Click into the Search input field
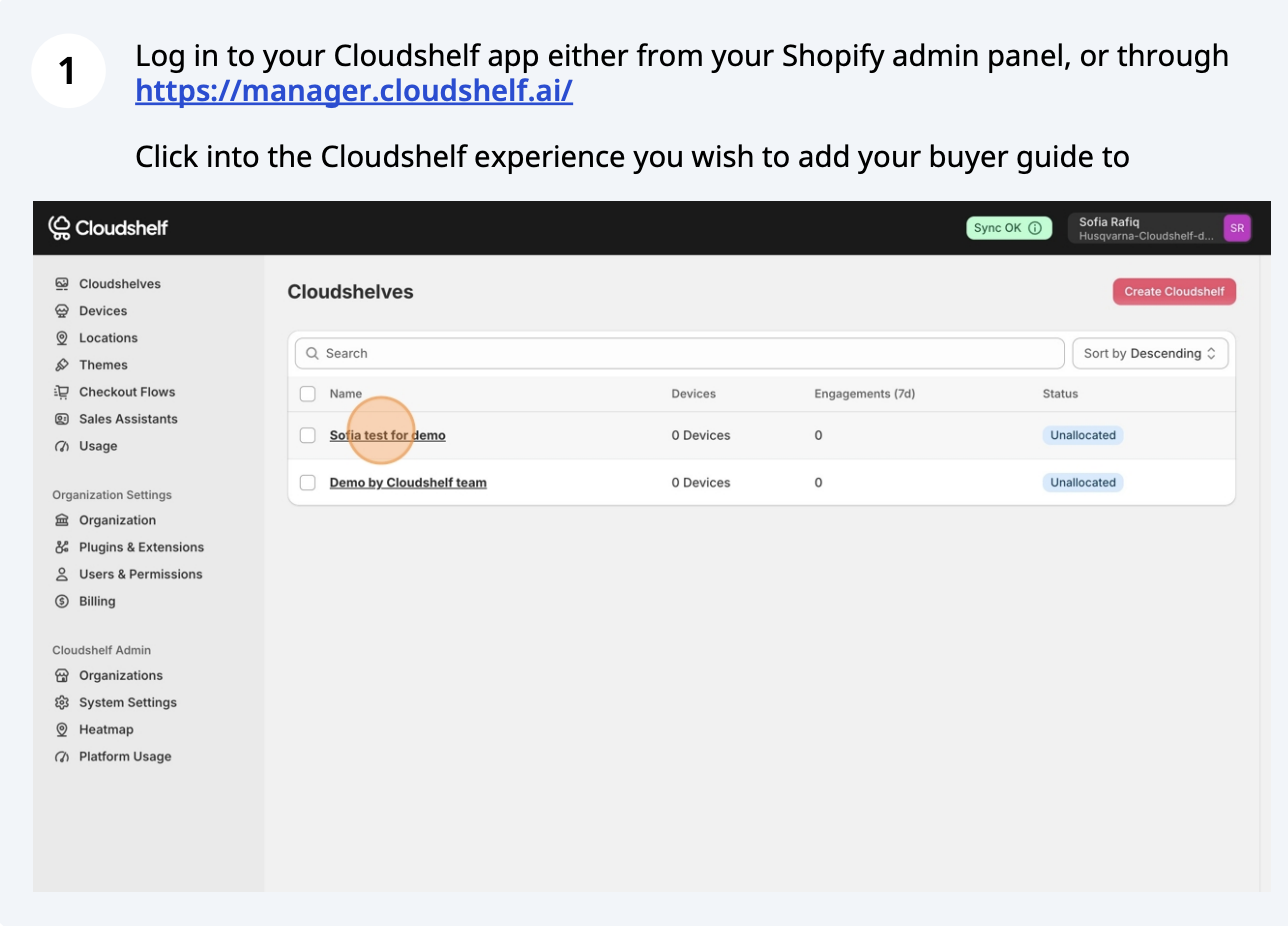The height and width of the screenshot is (926, 1288). point(680,353)
